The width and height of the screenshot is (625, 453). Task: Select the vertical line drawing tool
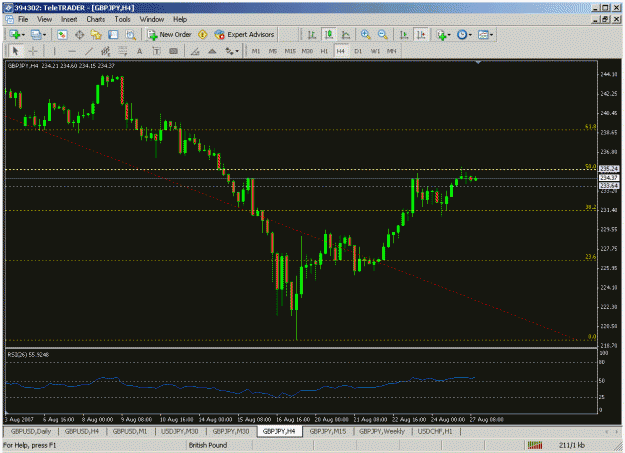[x=54, y=51]
